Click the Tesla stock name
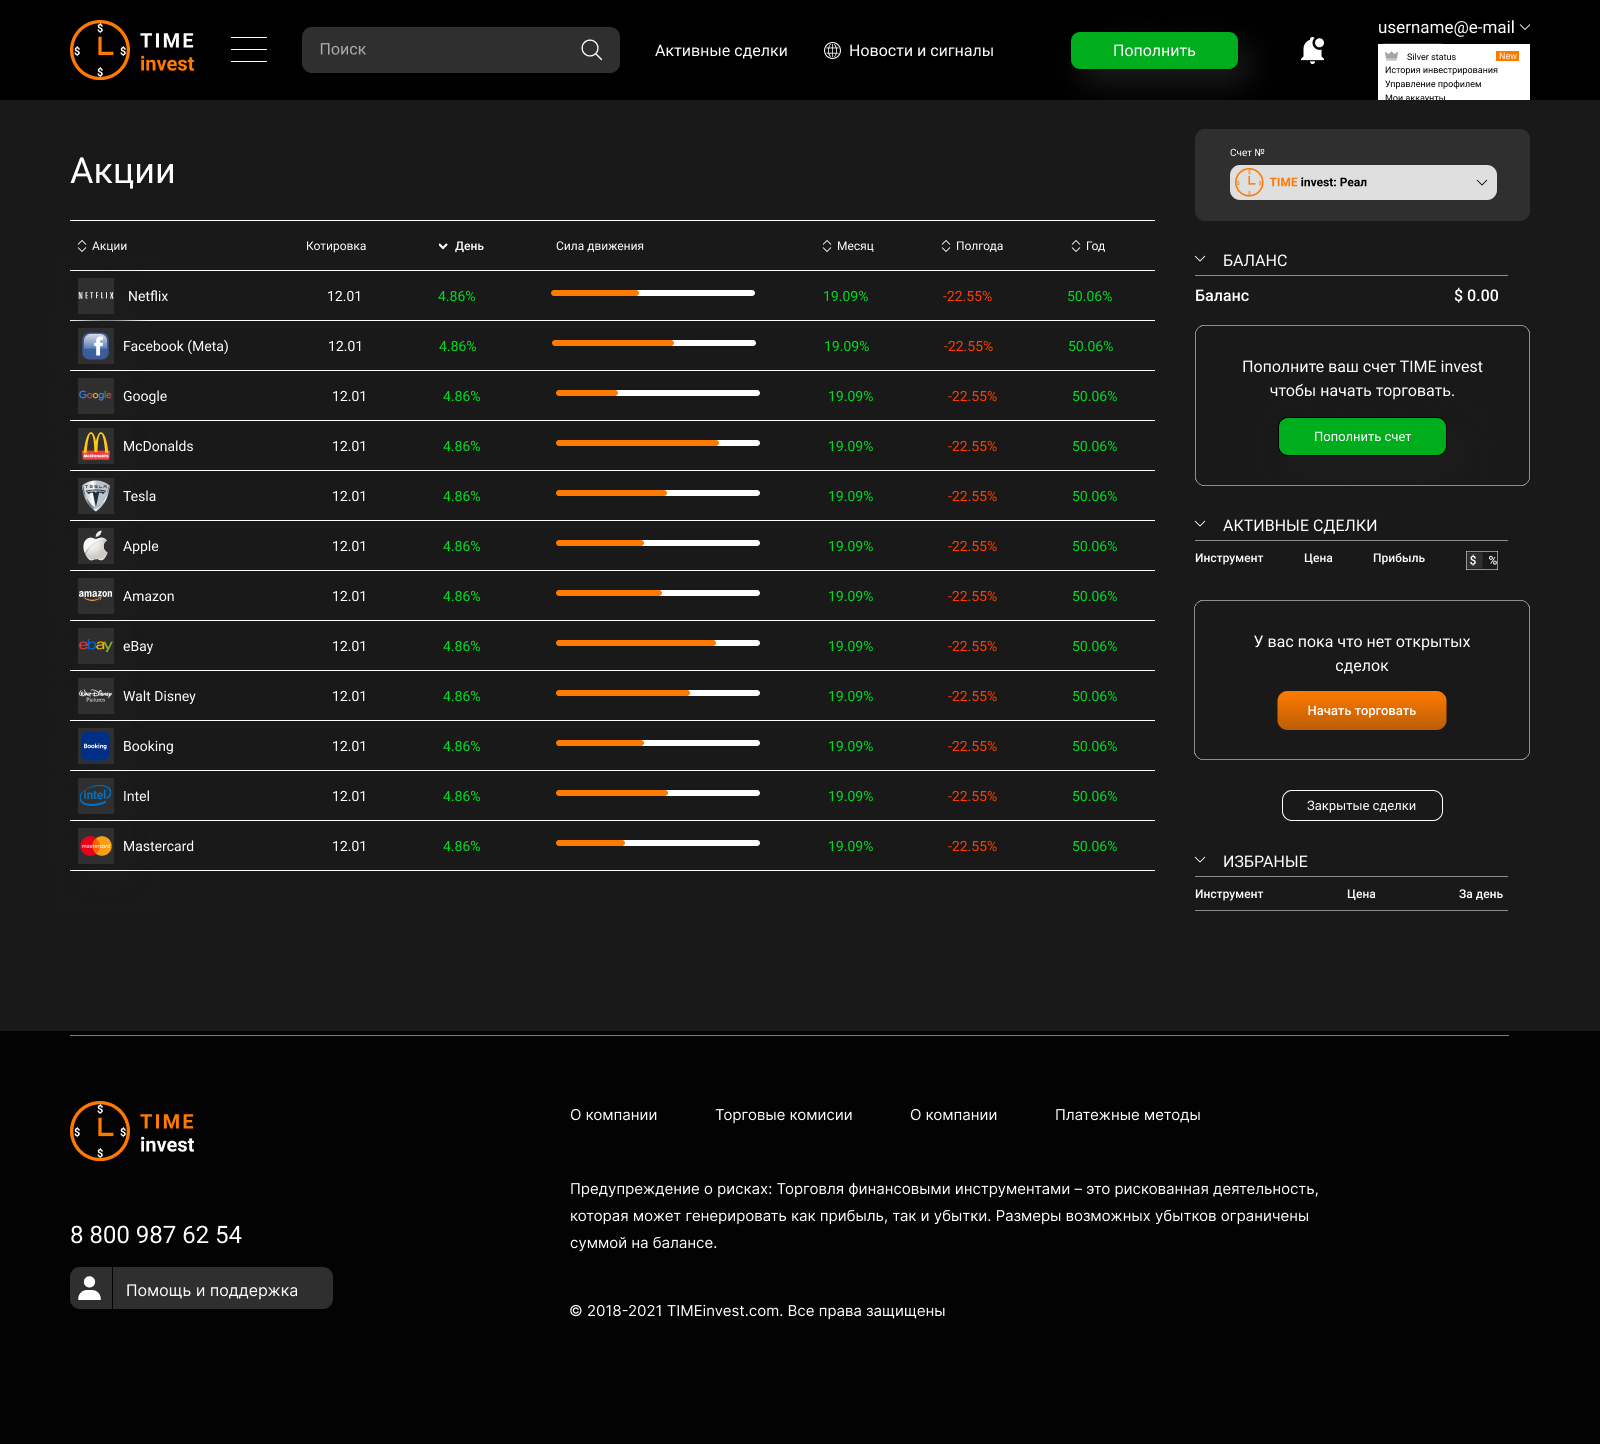 [139, 496]
